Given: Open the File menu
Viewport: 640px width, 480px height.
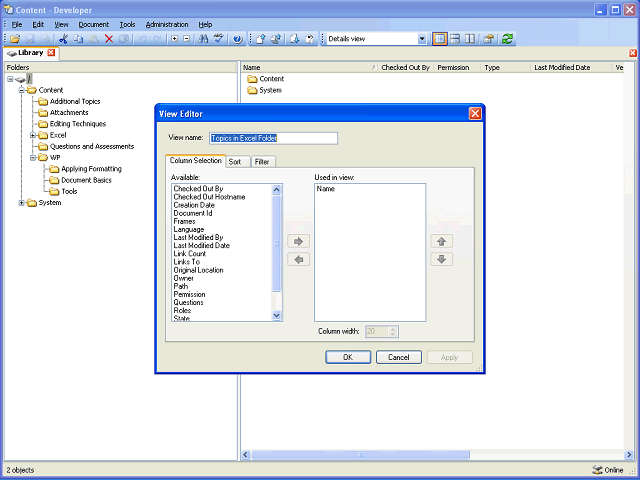Looking at the screenshot, I should [x=17, y=24].
